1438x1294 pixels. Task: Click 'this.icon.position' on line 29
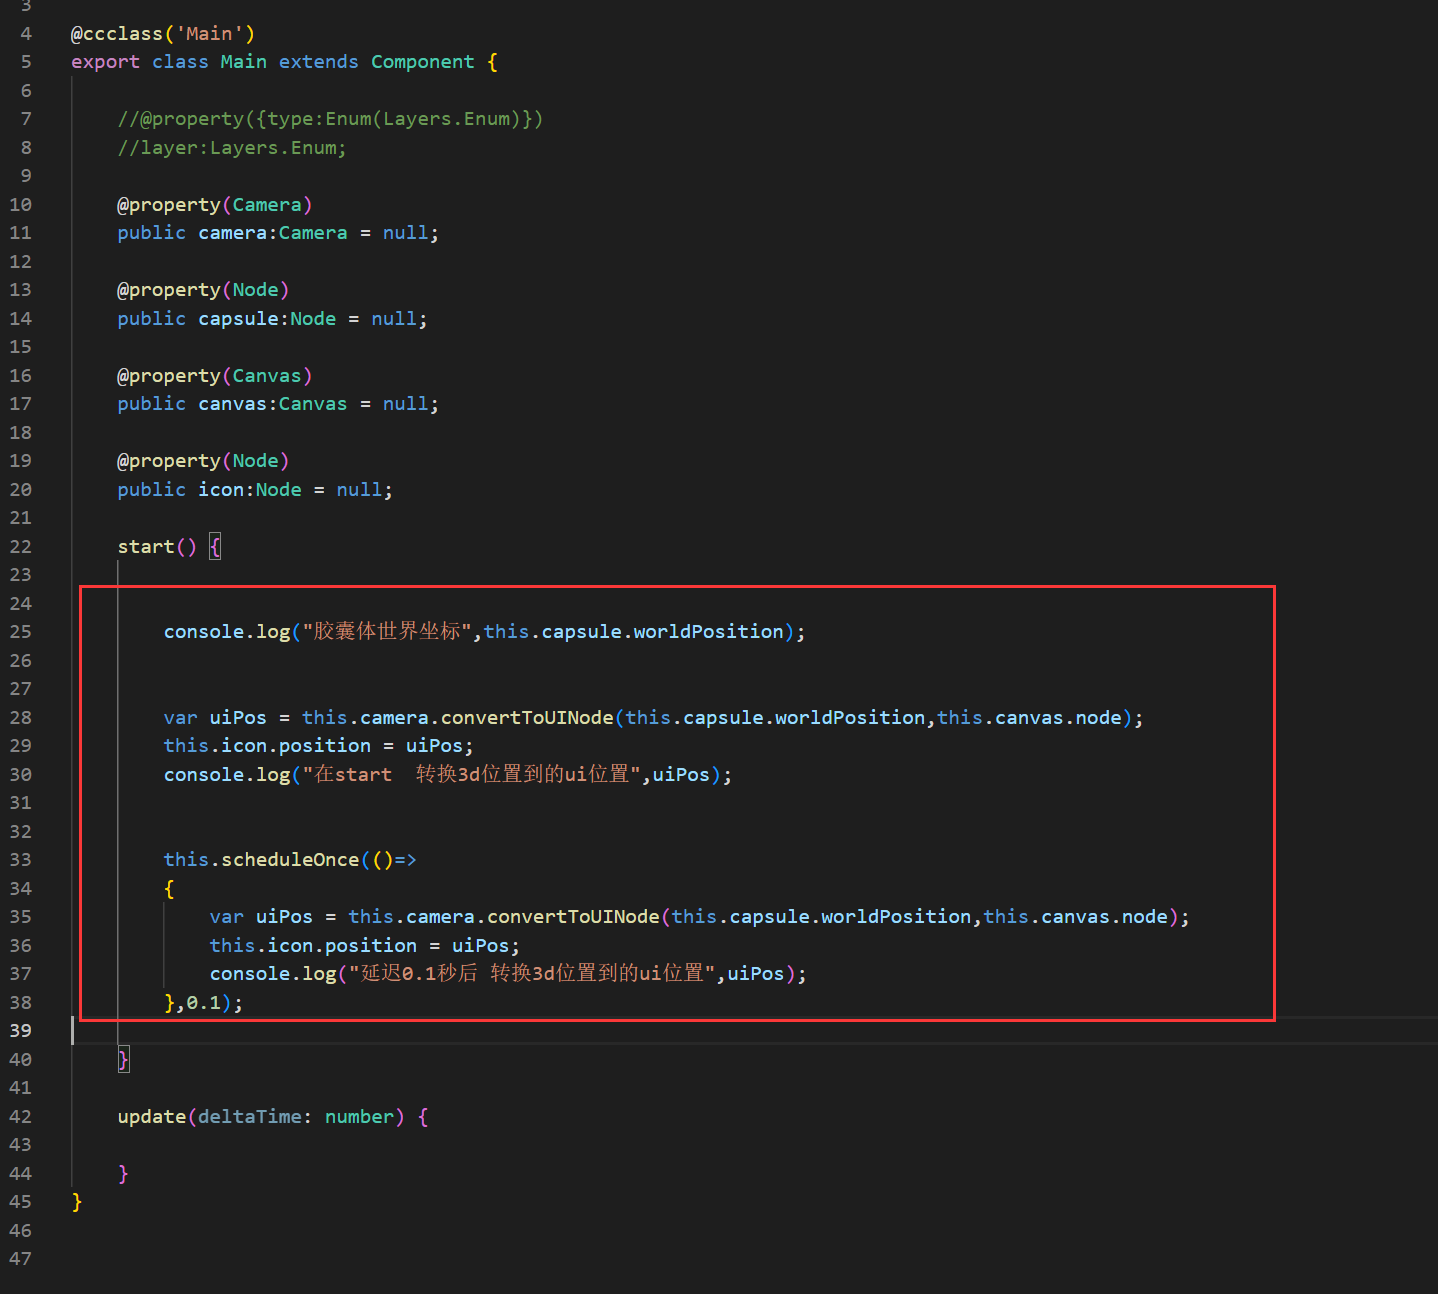click(267, 746)
